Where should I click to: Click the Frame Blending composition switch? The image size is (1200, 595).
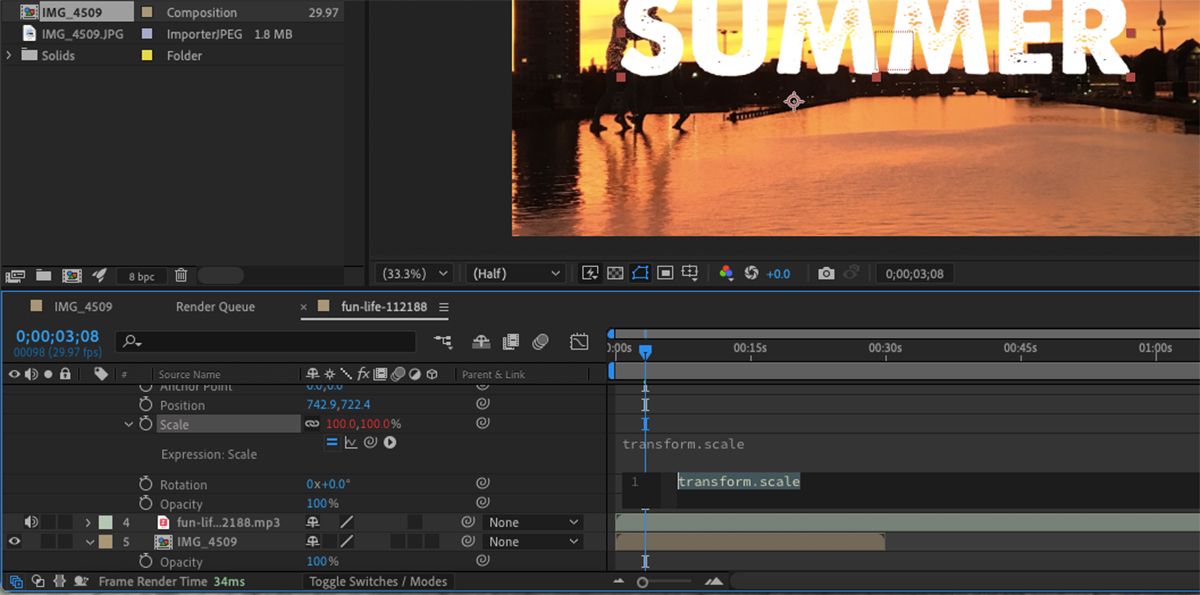point(513,341)
